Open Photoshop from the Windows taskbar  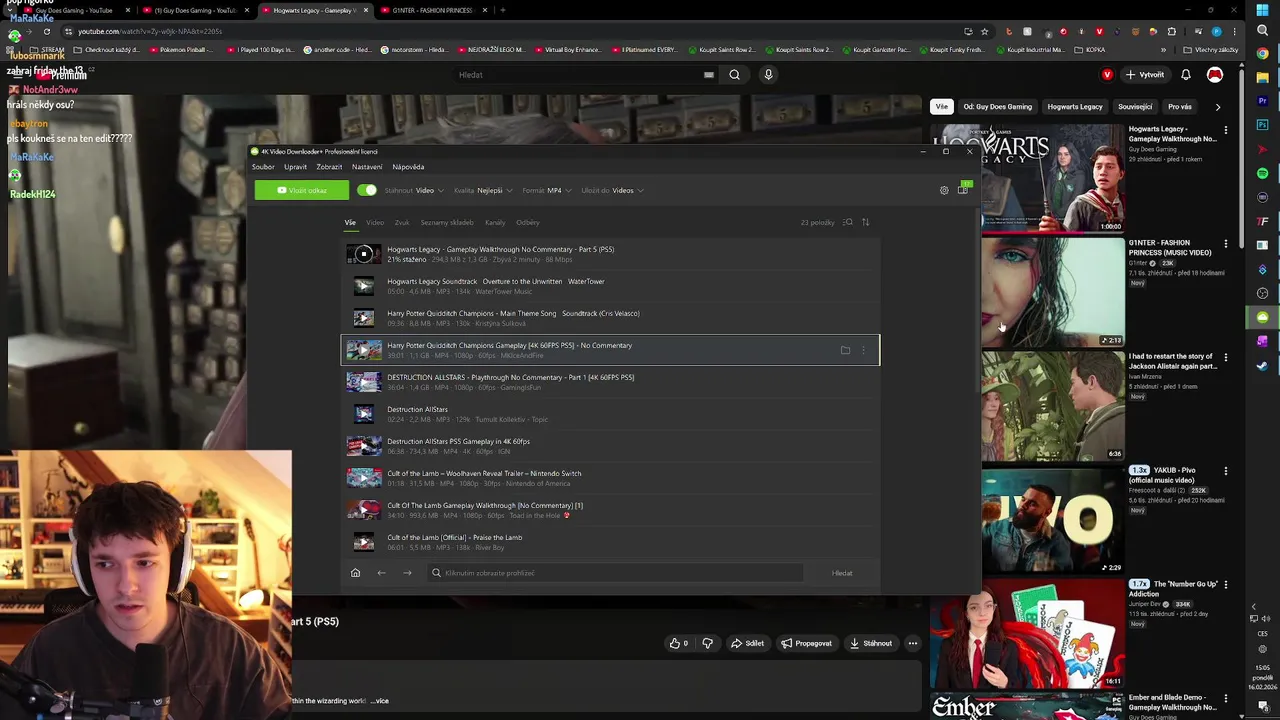[x=1263, y=125]
